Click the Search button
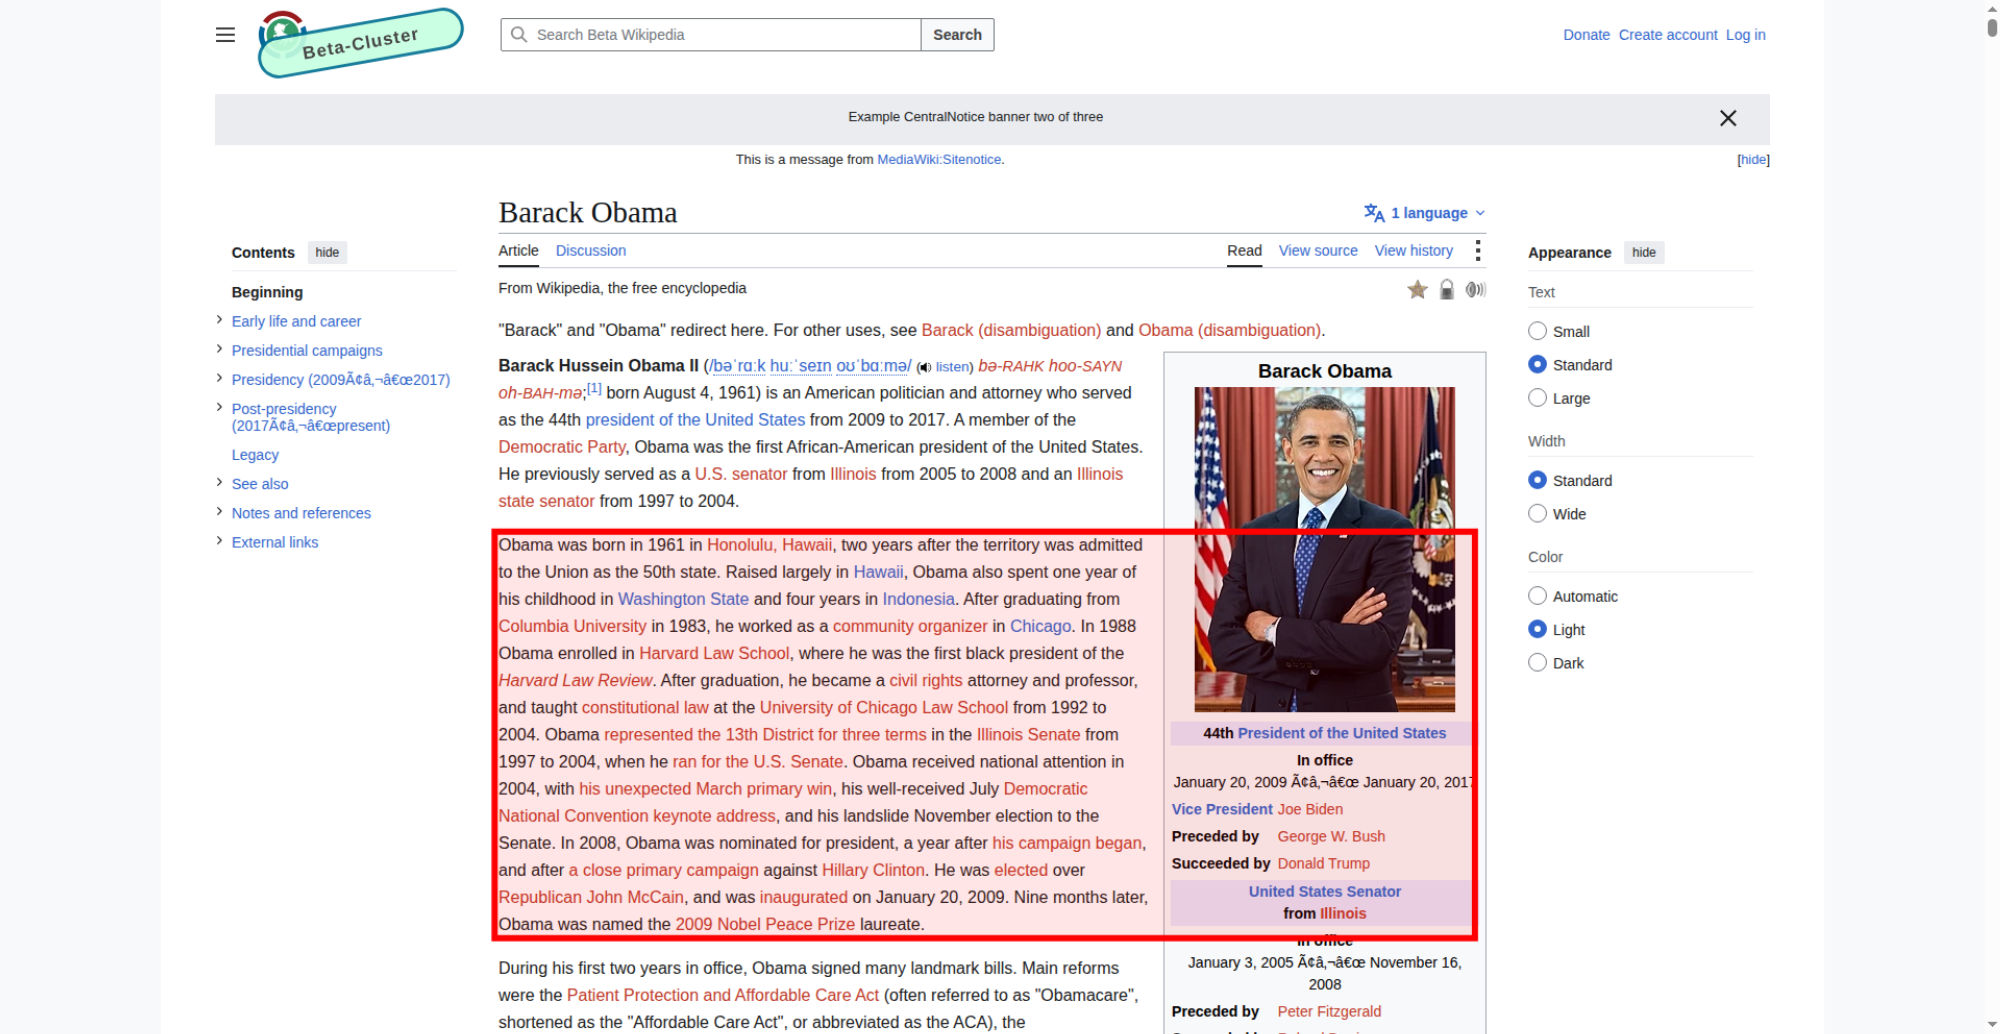Screen dimensions: 2000x1034 [957, 35]
